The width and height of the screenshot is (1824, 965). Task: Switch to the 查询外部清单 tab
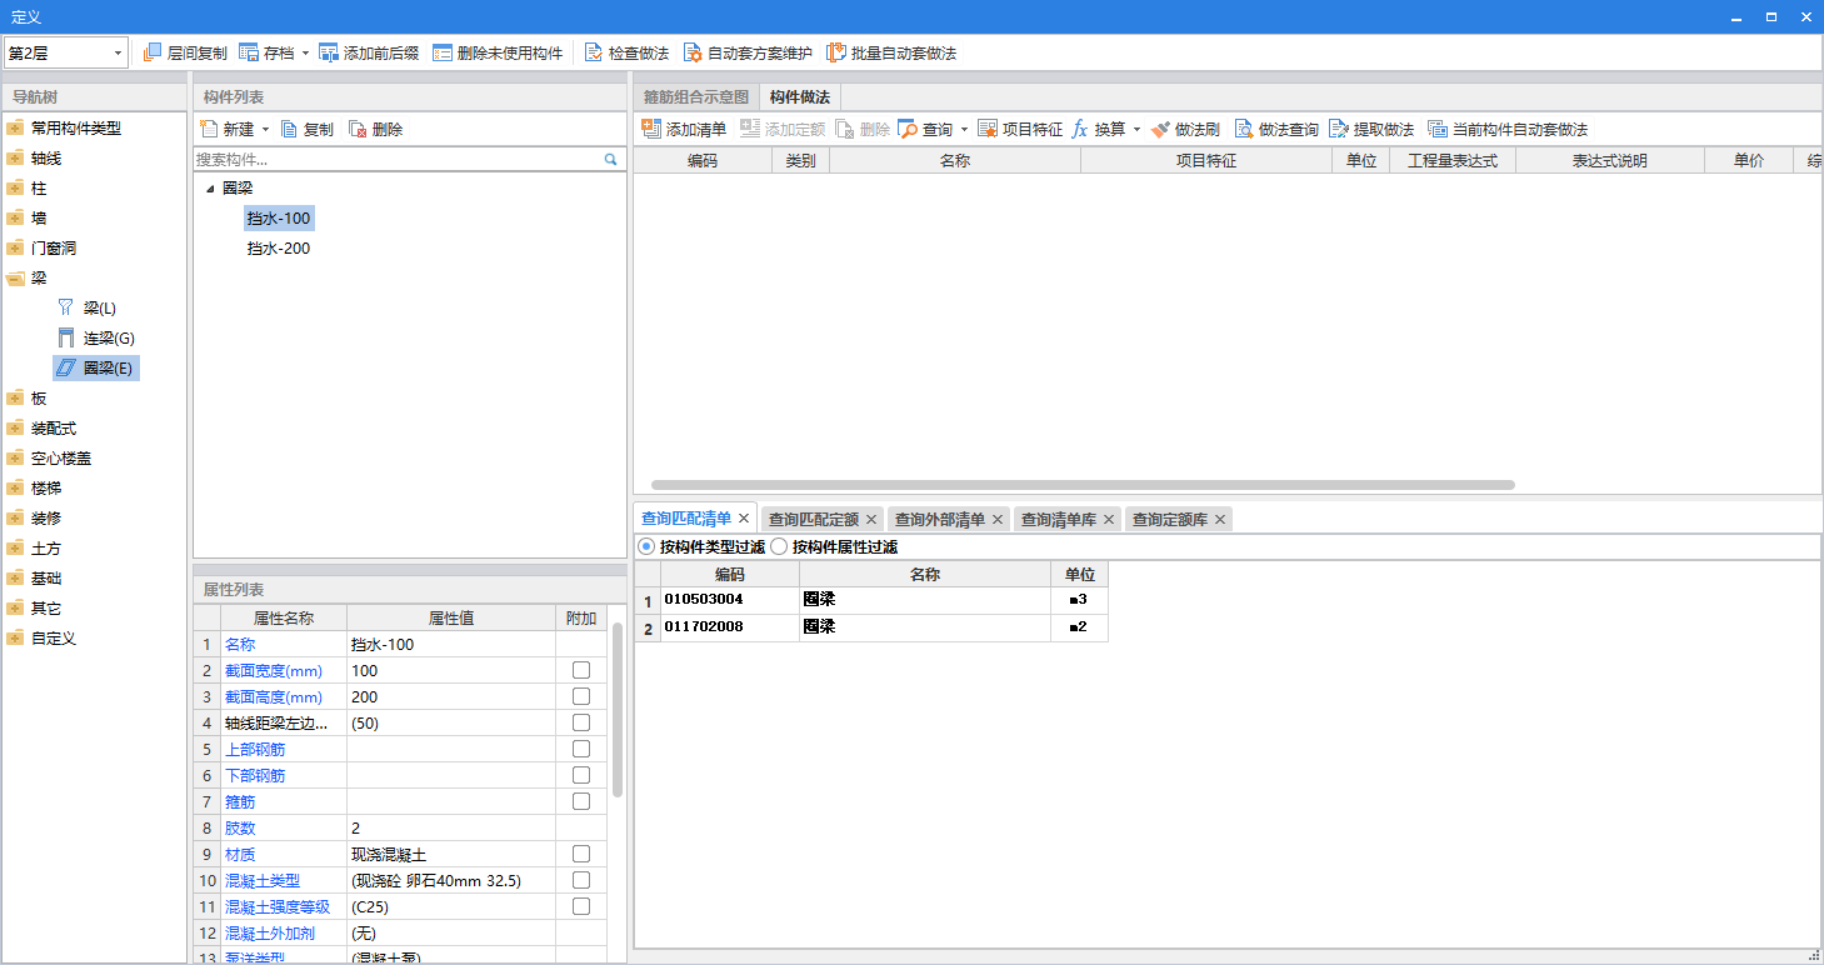(x=939, y=519)
